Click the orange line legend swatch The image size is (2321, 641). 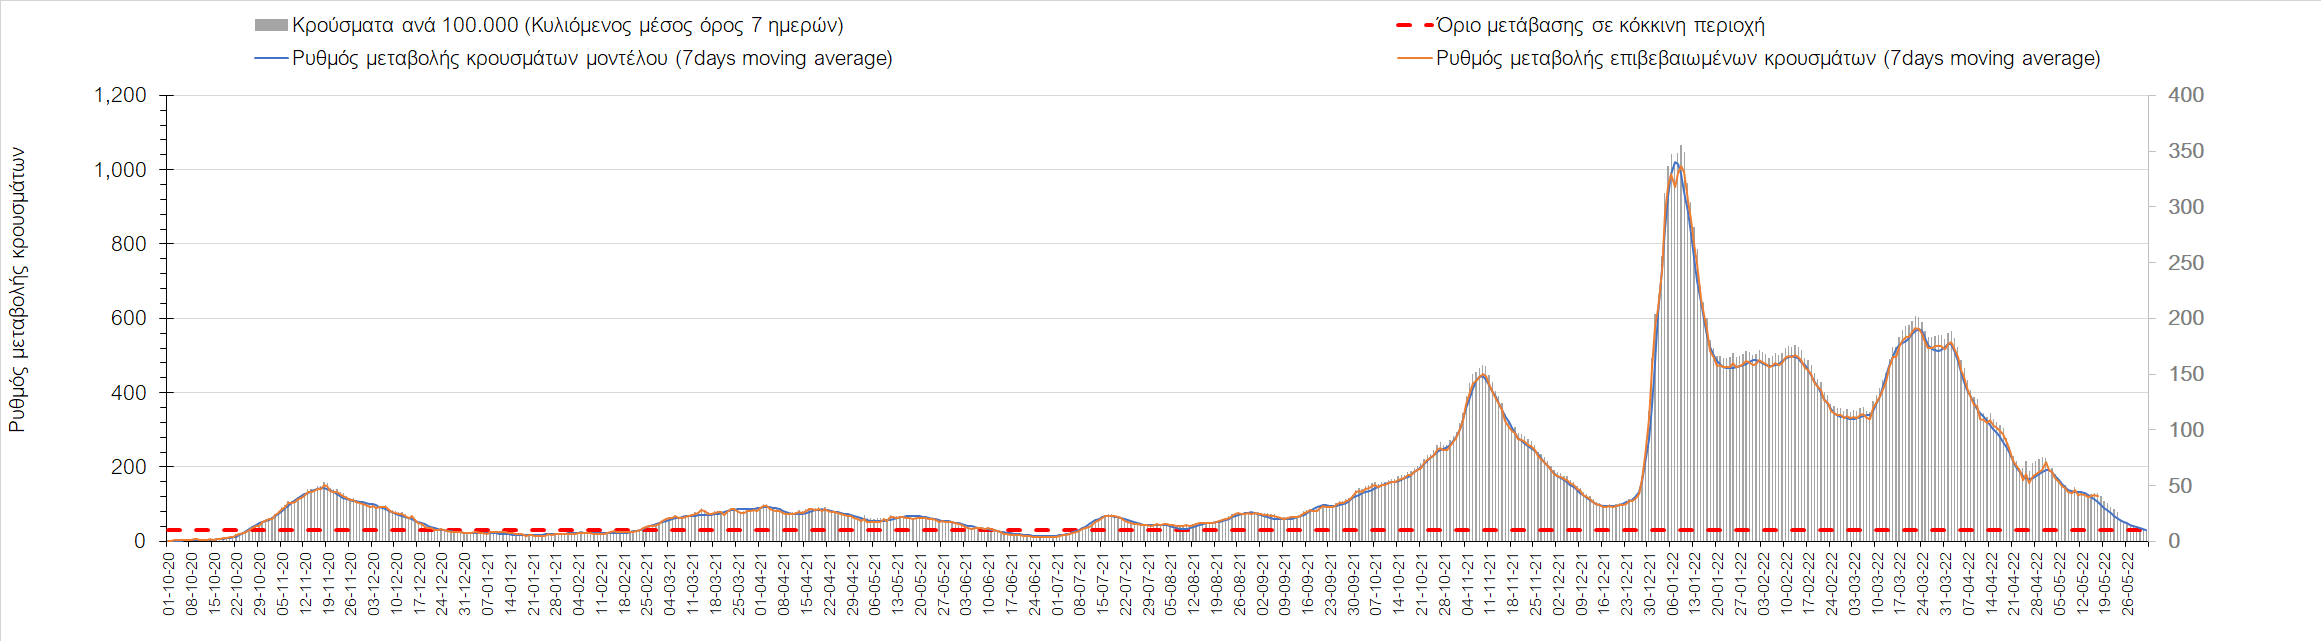point(1414,58)
